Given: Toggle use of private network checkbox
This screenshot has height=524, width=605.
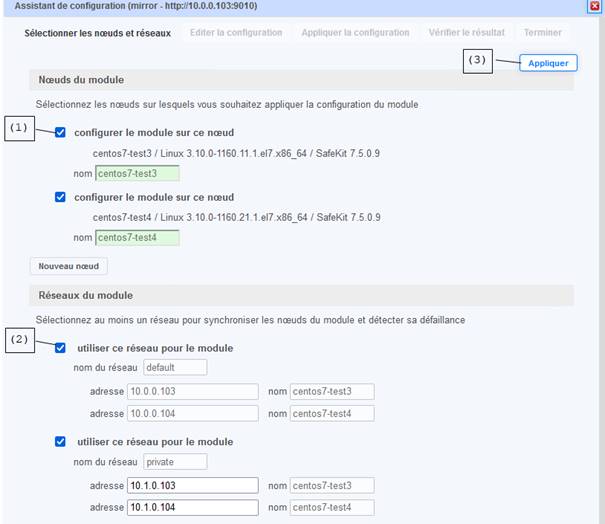Looking at the screenshot, I should (61, 441).
